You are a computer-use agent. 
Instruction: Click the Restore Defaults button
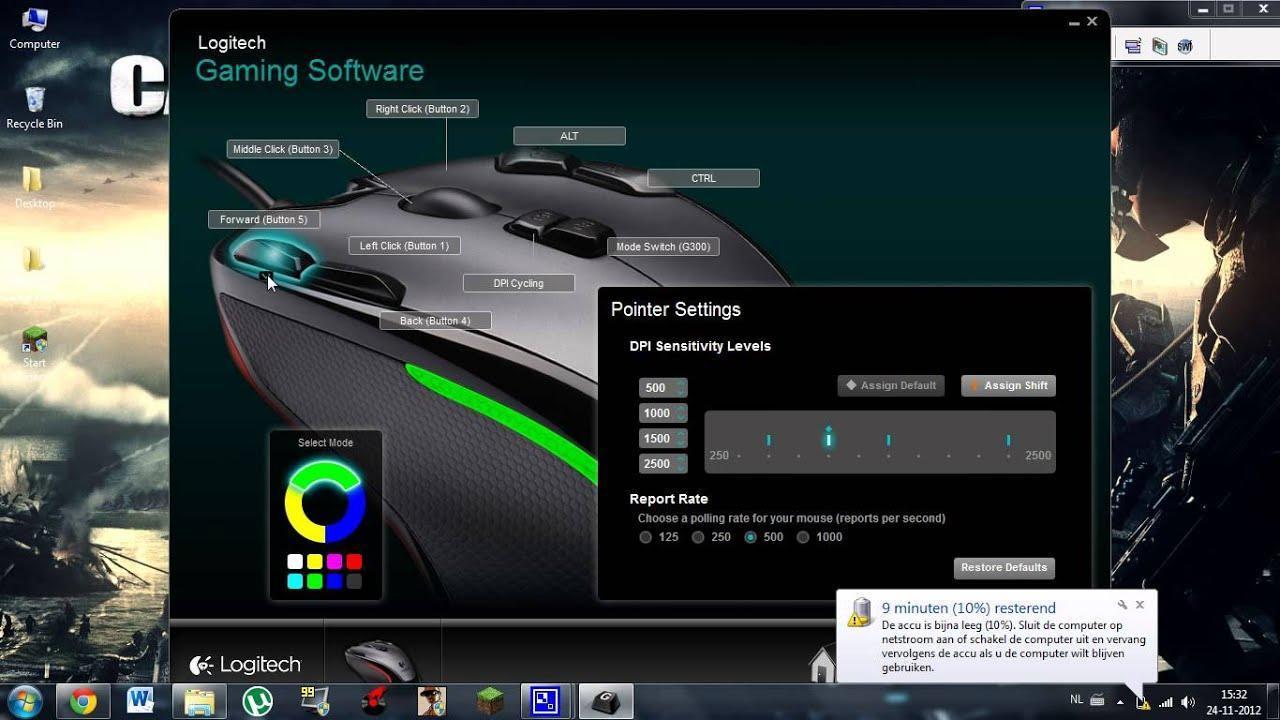click(1004, 568)
